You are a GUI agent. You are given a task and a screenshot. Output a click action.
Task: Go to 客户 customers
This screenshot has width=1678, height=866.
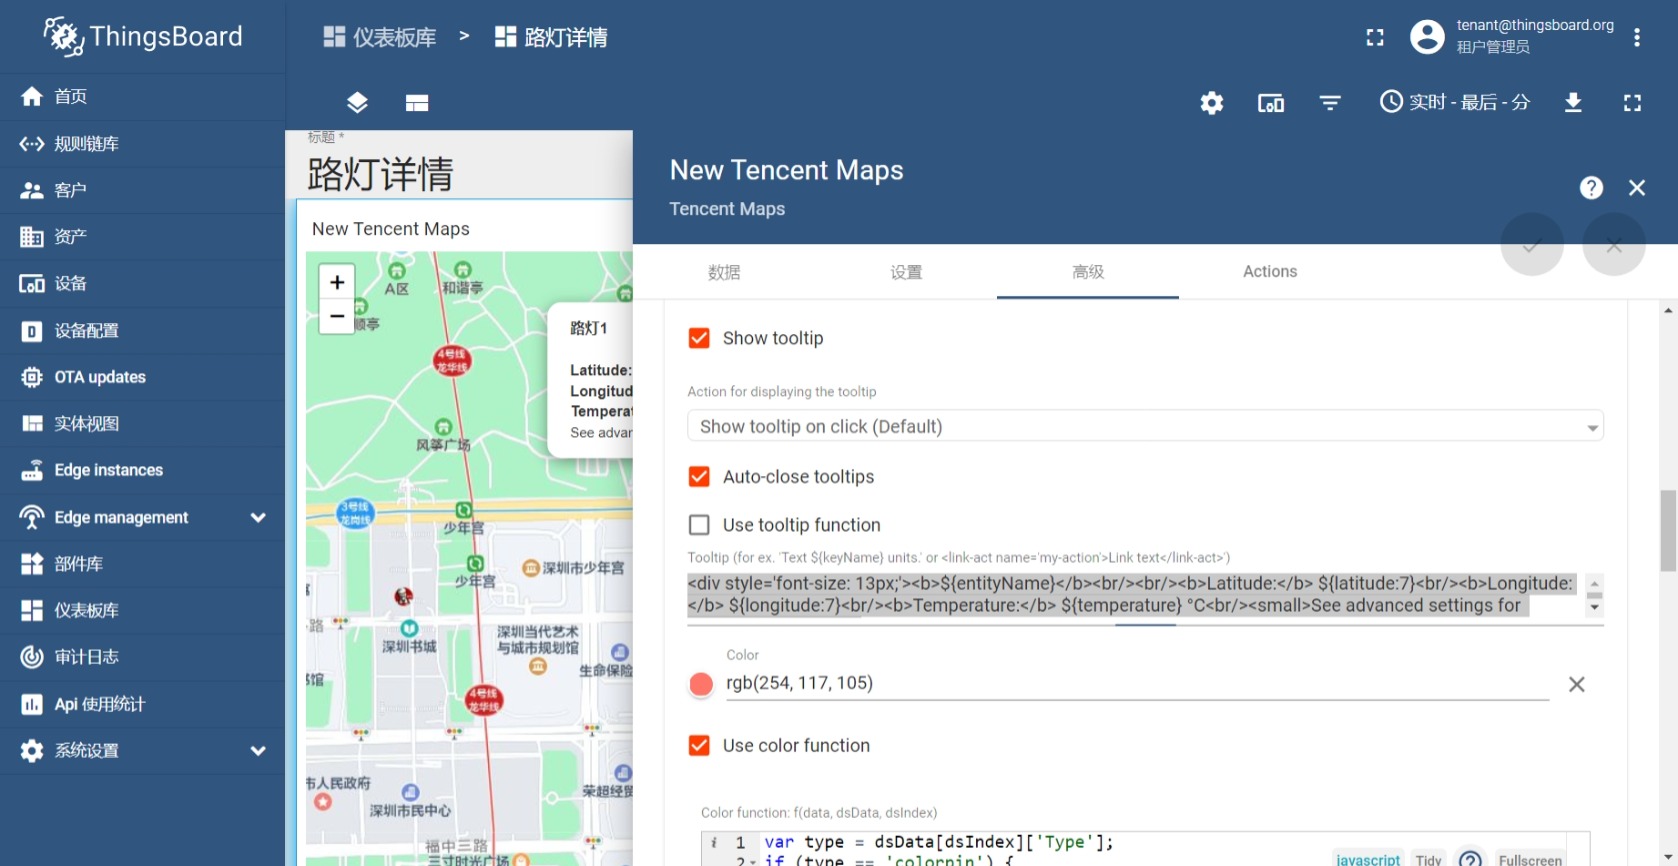[x=142, y=190]
